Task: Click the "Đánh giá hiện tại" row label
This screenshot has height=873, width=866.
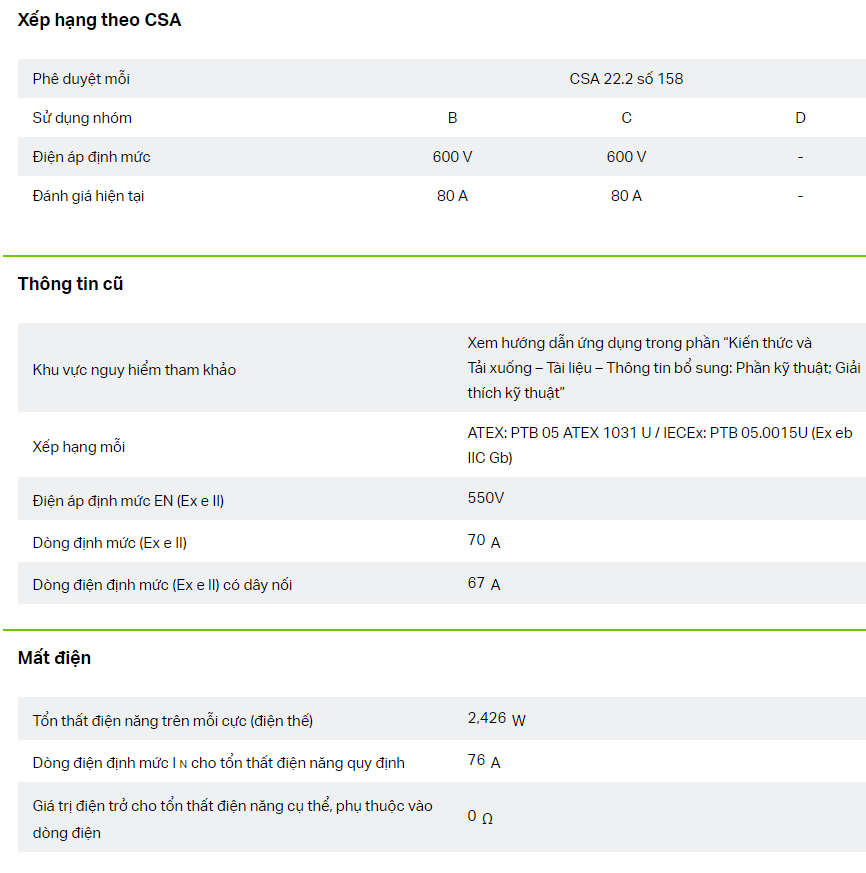Action: tap(88, 196)
